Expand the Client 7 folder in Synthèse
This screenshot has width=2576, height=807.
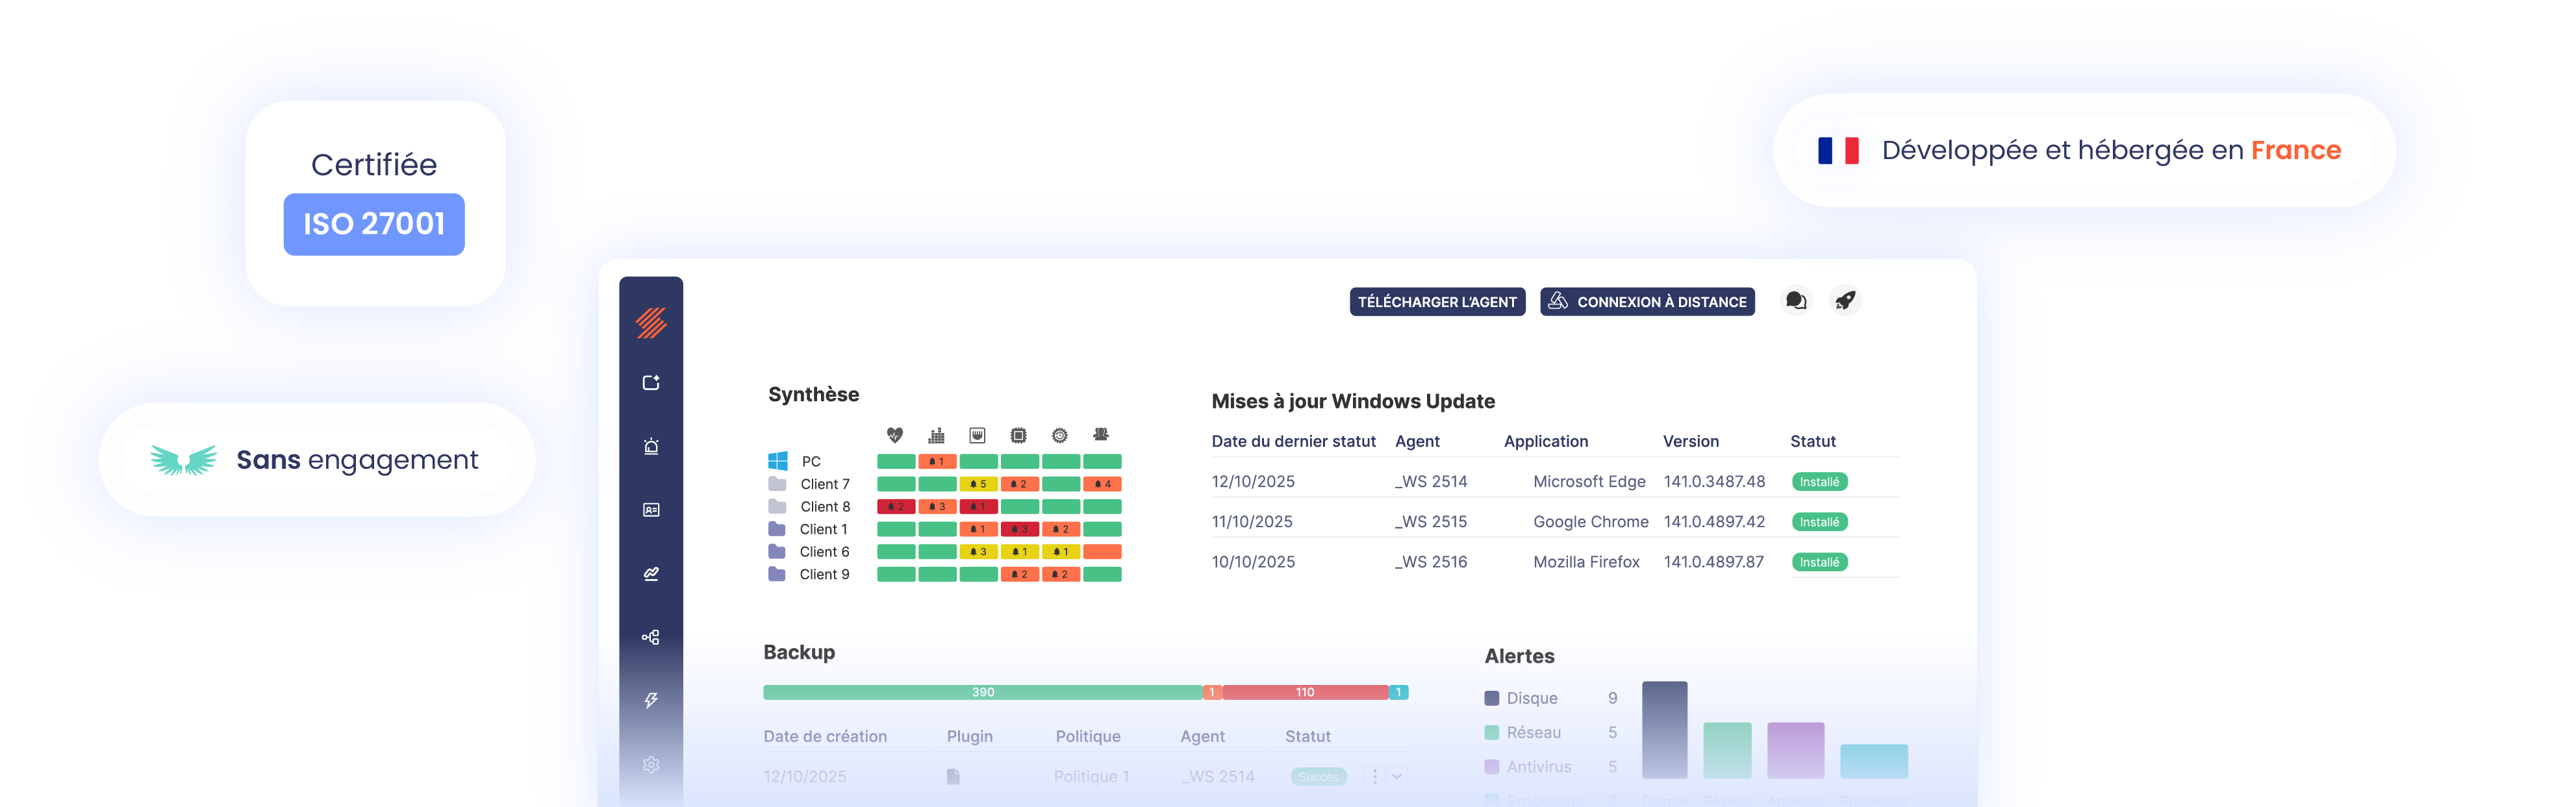coord(778,483)
